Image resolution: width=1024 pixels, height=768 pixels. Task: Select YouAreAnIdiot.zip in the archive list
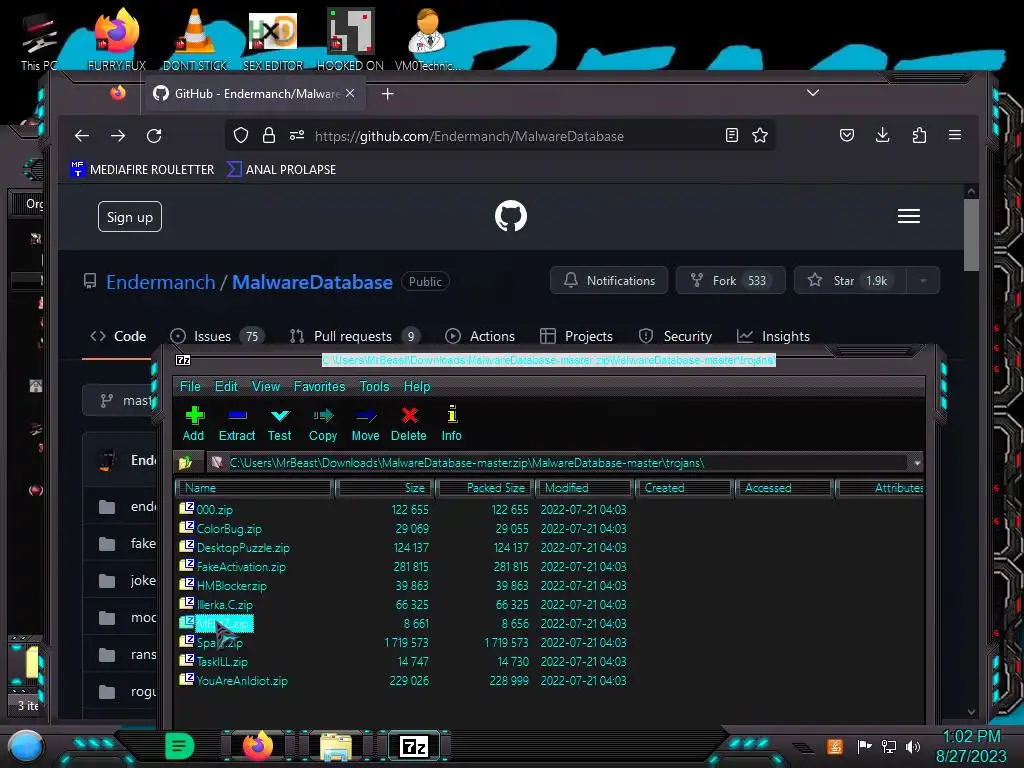coord(242,680)
